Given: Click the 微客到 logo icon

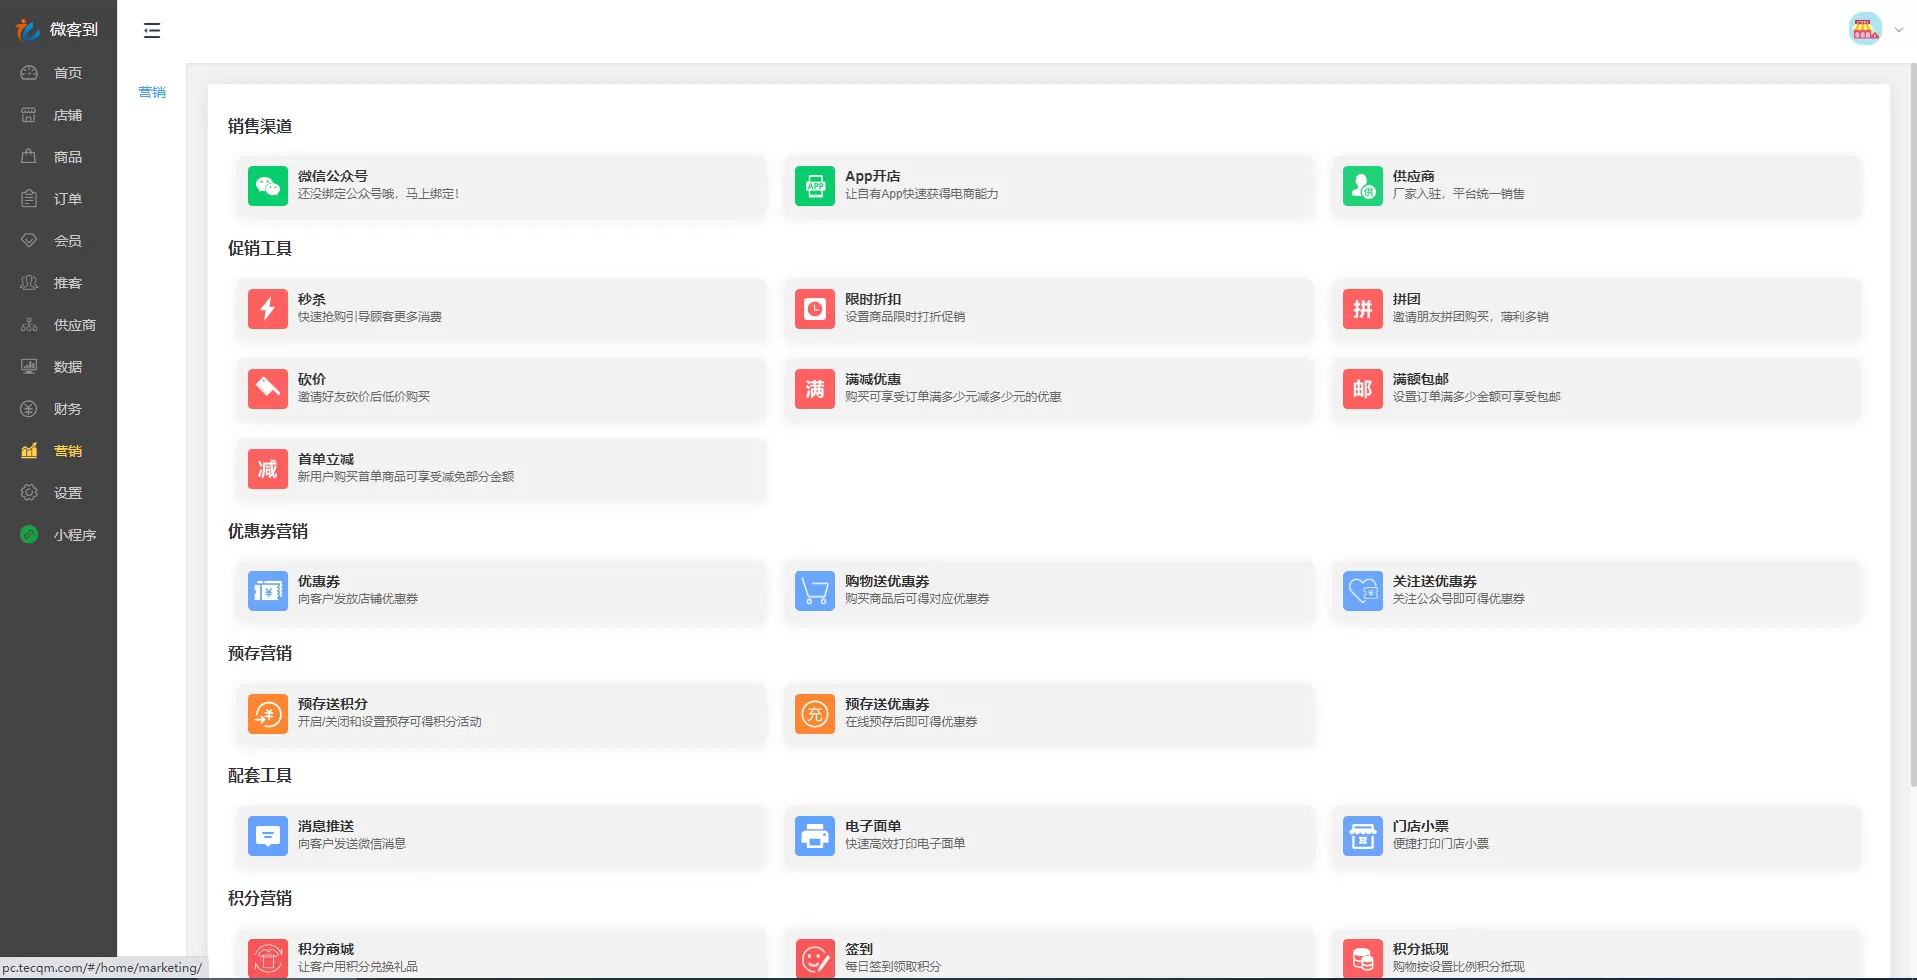Looking at the screenshot, I should click(28, 30).
